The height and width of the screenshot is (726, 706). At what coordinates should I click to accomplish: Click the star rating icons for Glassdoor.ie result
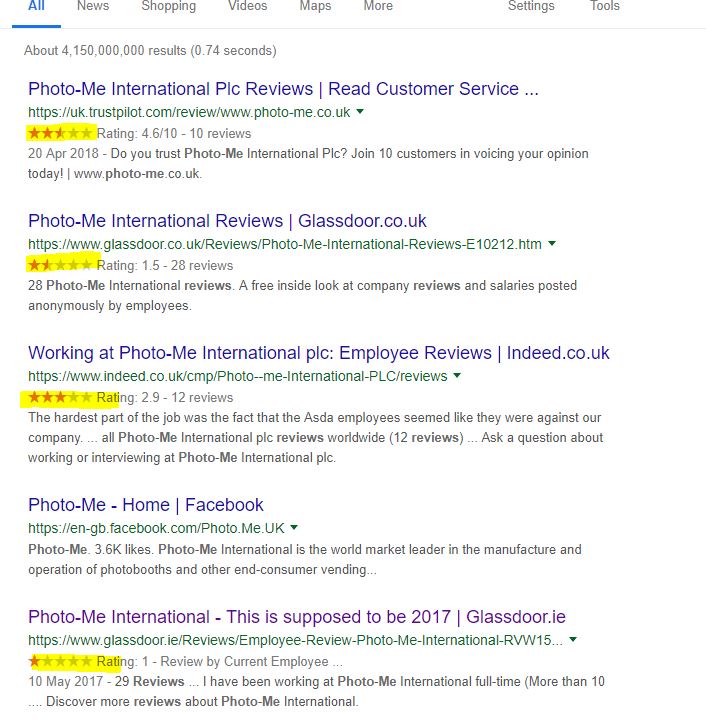point(60,661)
